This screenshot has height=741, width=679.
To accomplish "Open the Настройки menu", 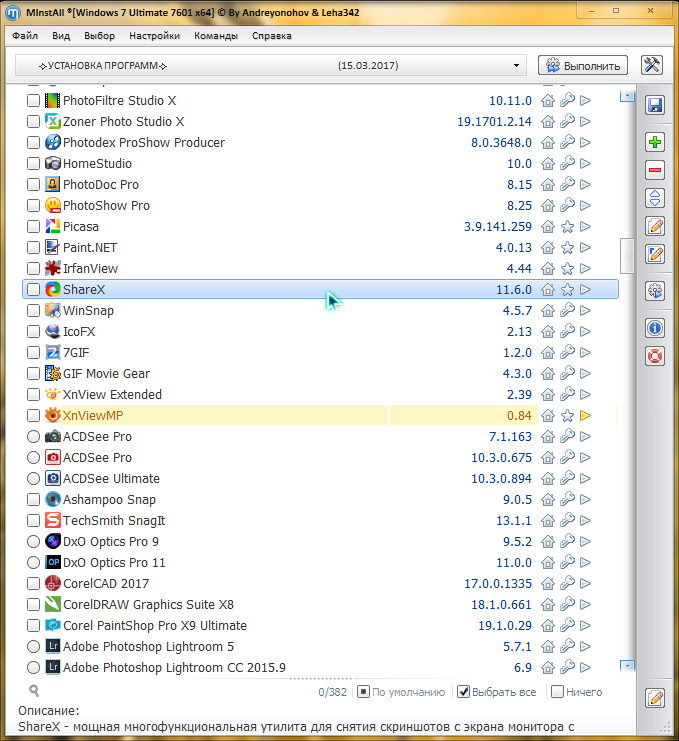I will pos(155,36).
